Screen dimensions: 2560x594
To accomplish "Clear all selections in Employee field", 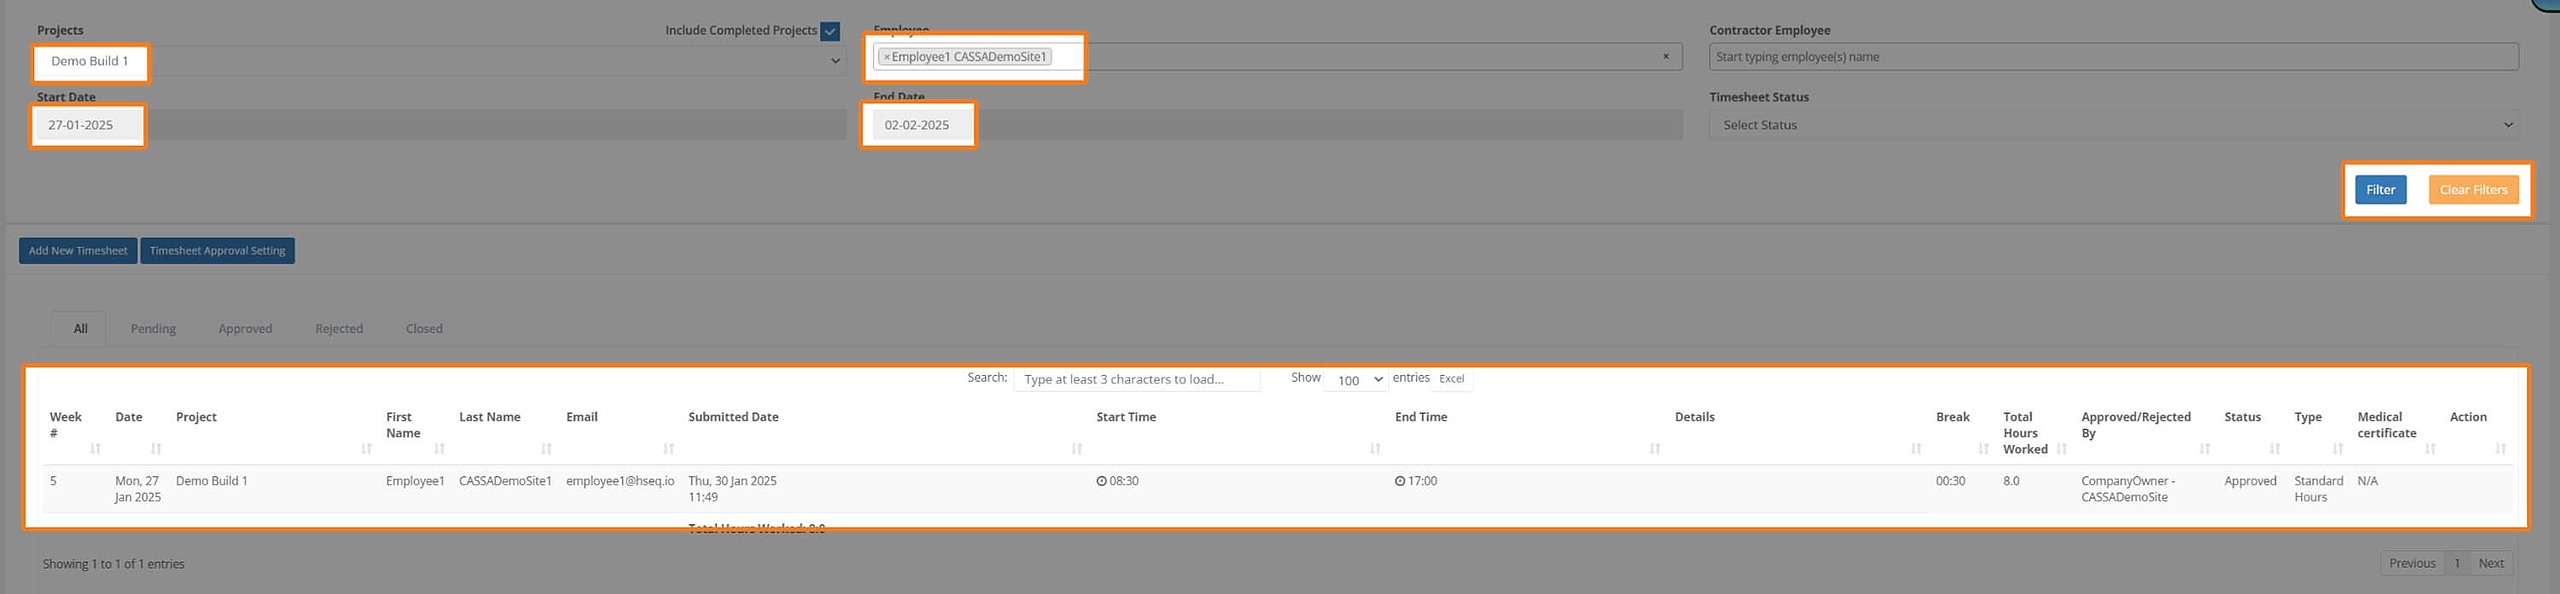I will tap(1665, 57).
